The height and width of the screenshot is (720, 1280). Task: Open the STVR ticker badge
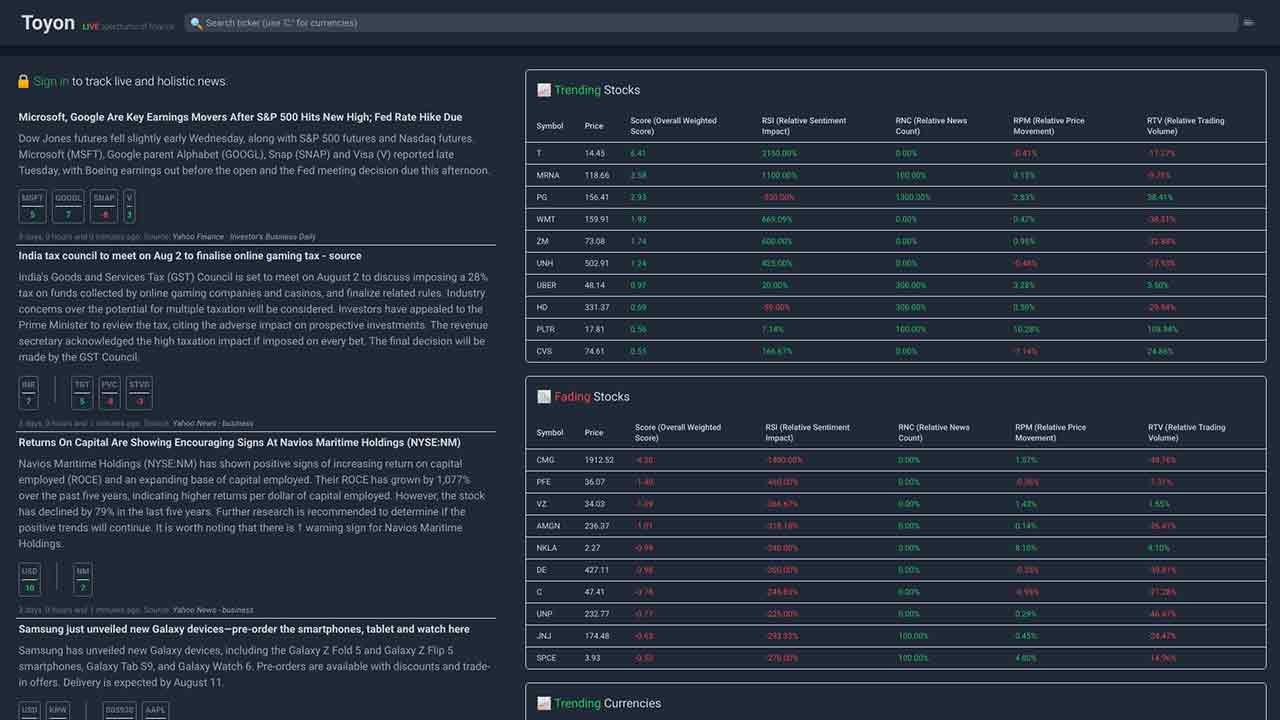(x=139, y=393)
